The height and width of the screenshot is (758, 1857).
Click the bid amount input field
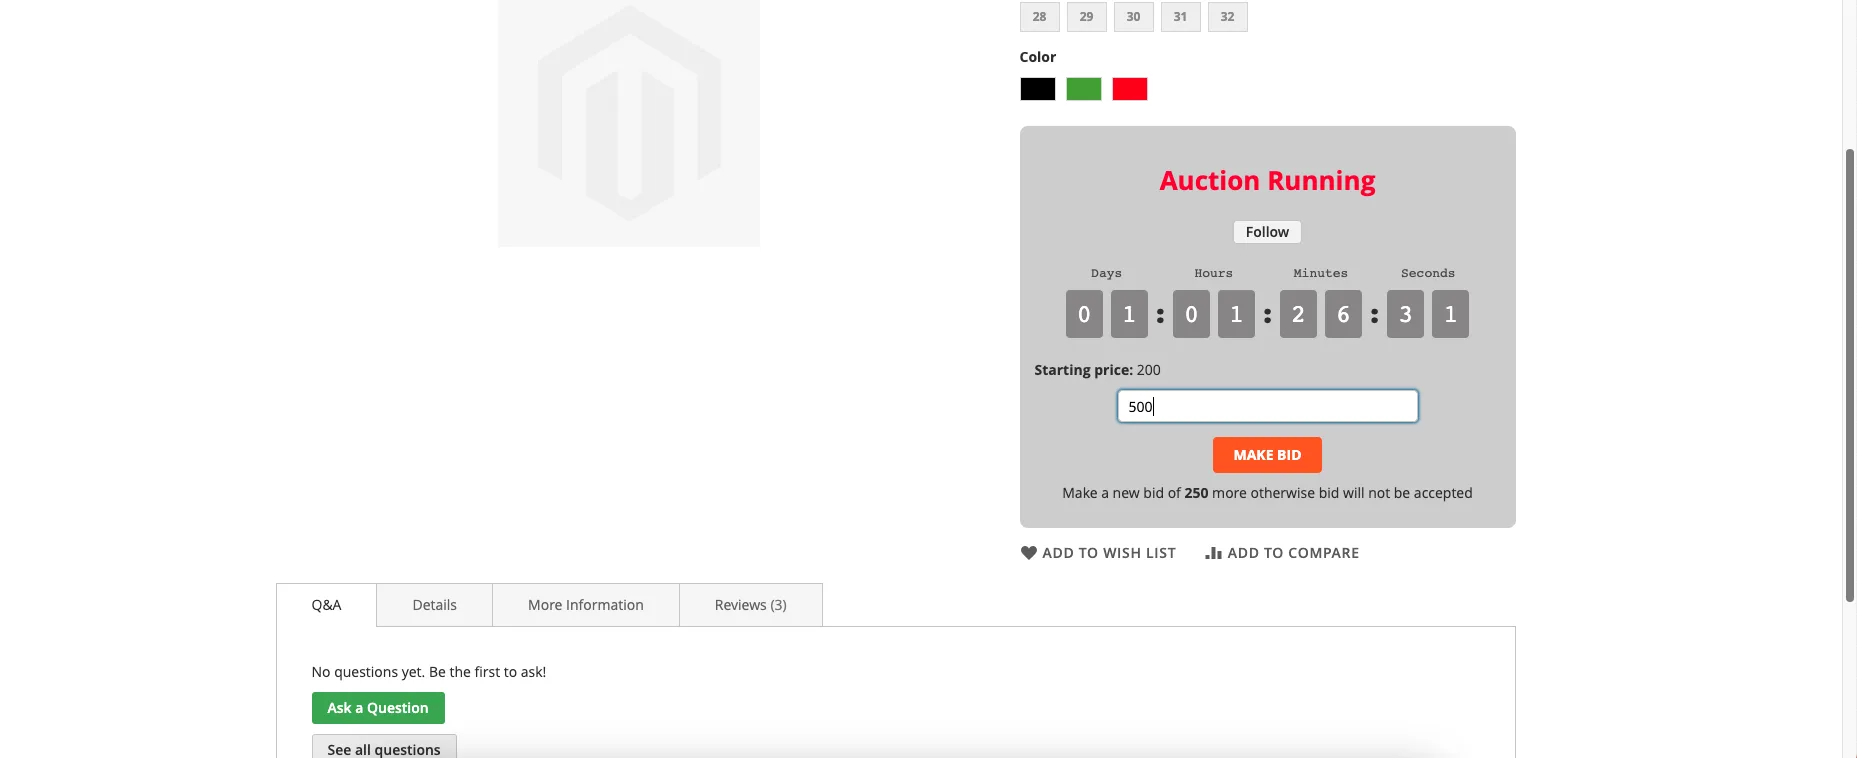[1267, 406]
